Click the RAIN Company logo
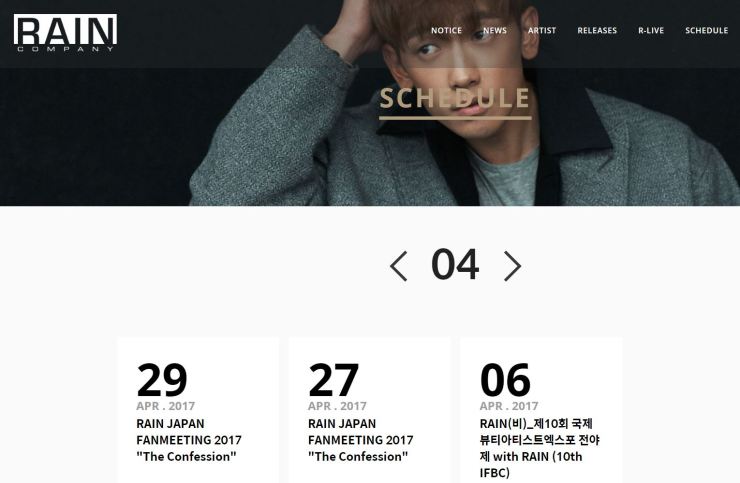The width and height of the screenshot is (740, 483). pos(65,32)
